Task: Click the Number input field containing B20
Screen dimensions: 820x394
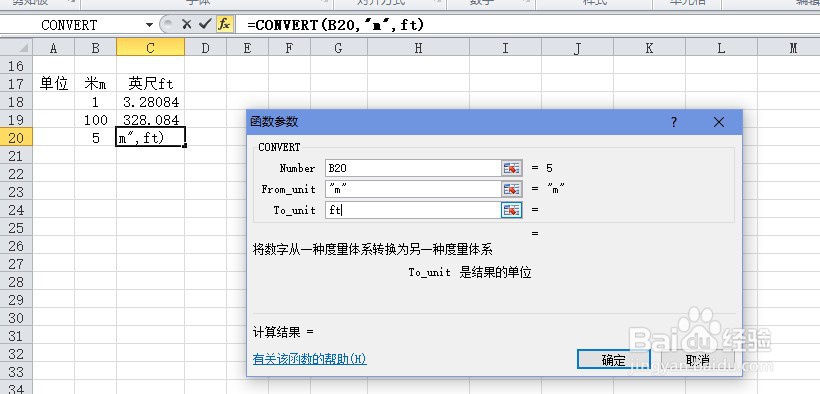Action: tap(413, 168)
